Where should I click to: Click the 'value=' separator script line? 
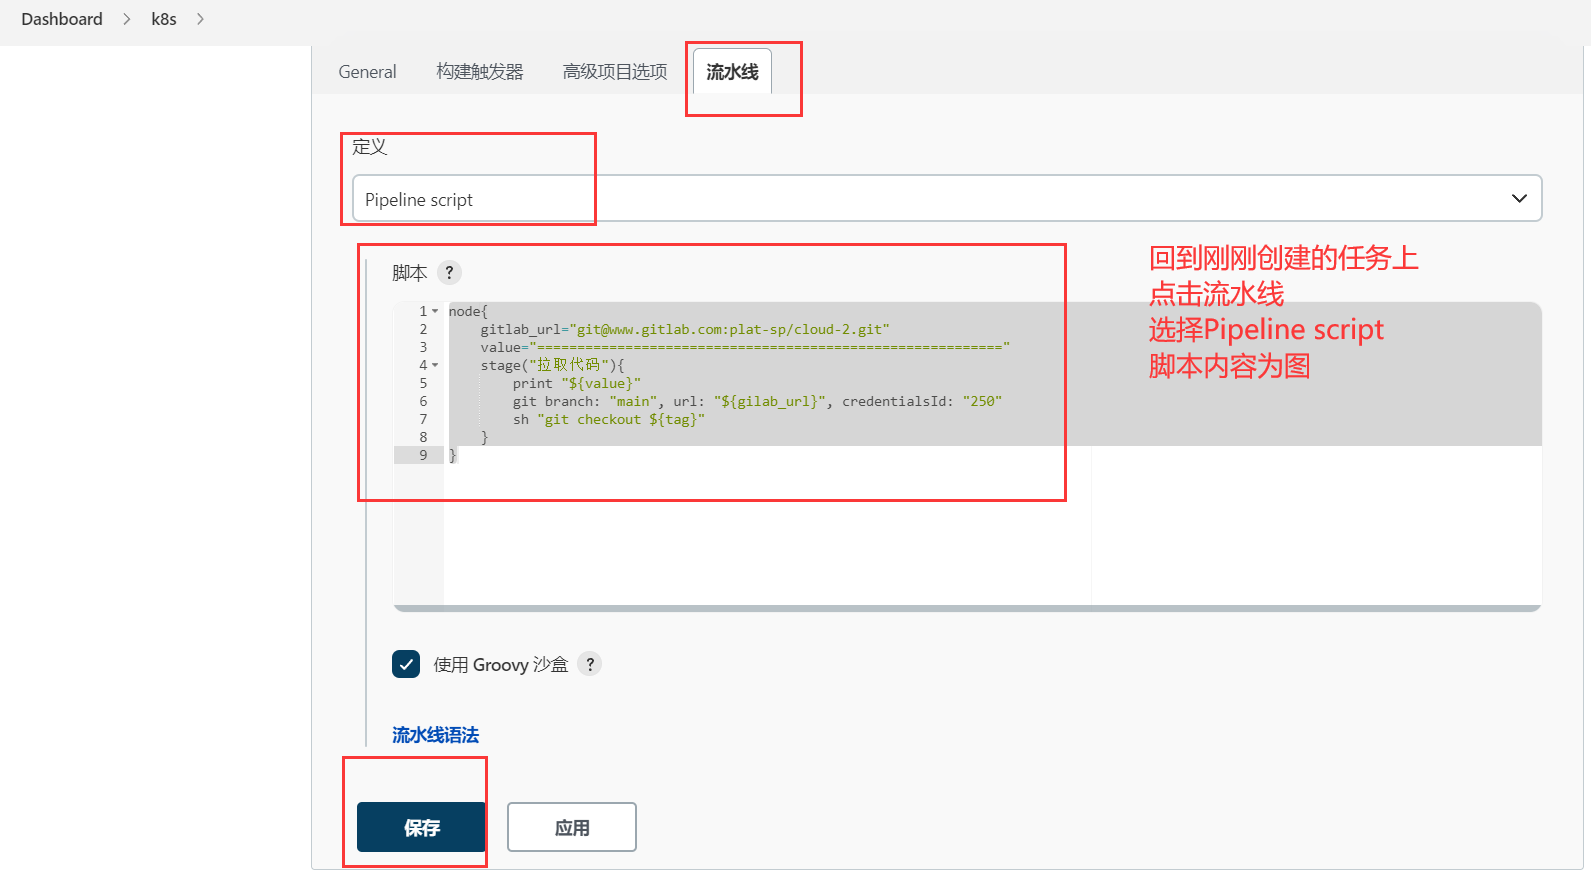point(745,347)
